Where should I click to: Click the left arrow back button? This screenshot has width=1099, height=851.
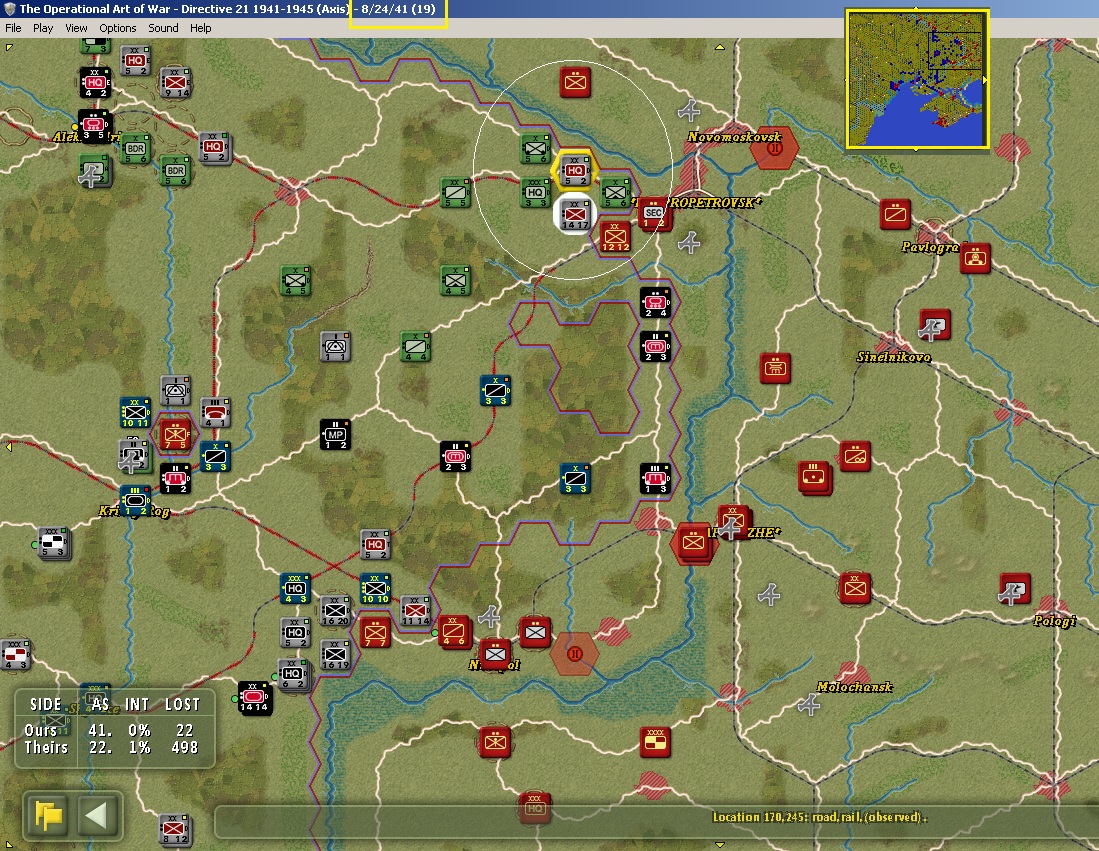click(96, 816)
